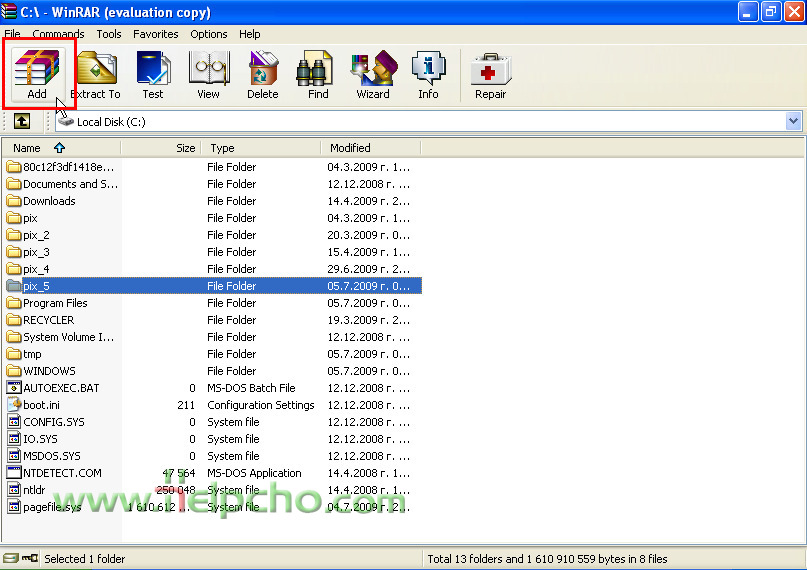
Task: Select the pix folder row
Action: tap(212, 218)
